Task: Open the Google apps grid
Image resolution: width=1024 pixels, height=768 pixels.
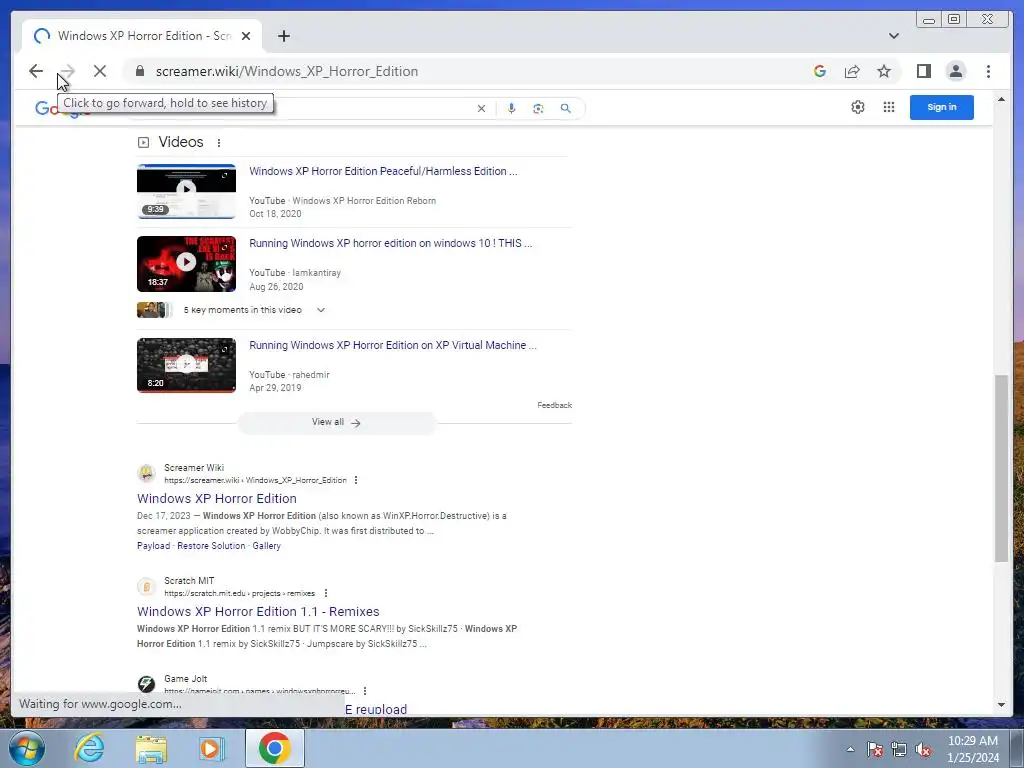Action: (x=889, y=107)
